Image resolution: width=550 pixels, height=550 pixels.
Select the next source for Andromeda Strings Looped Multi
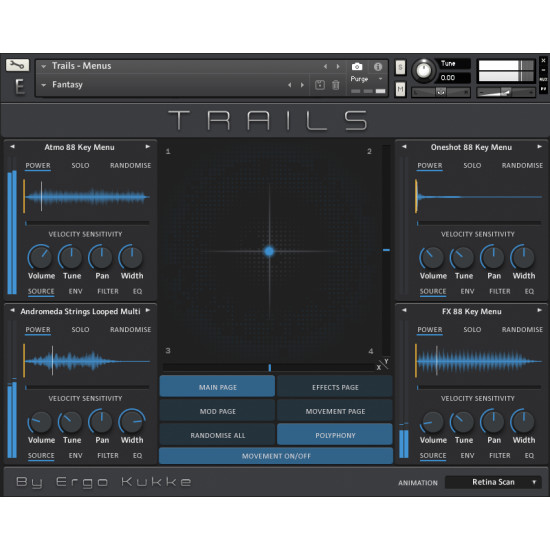point(148,310)
